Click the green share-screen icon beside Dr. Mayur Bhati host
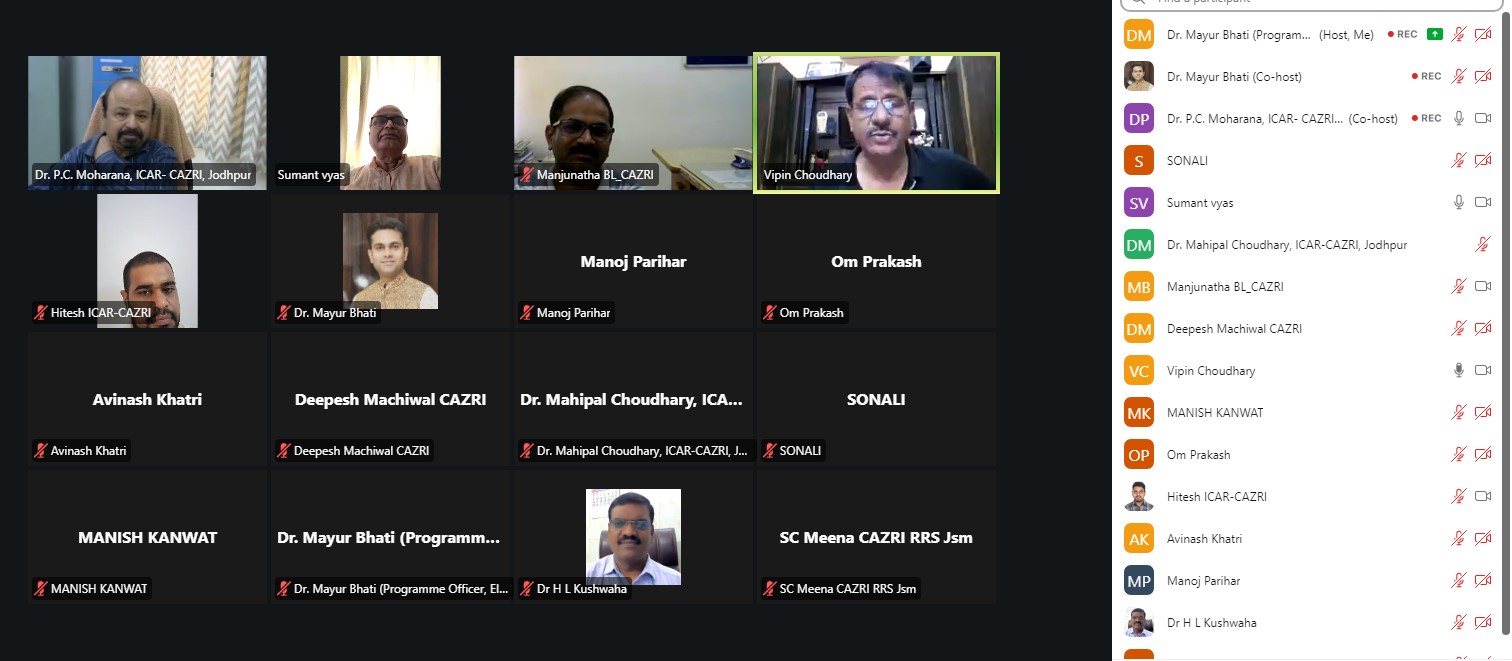This screenshot has width=1512, height=661. [x=1435, y=34]
